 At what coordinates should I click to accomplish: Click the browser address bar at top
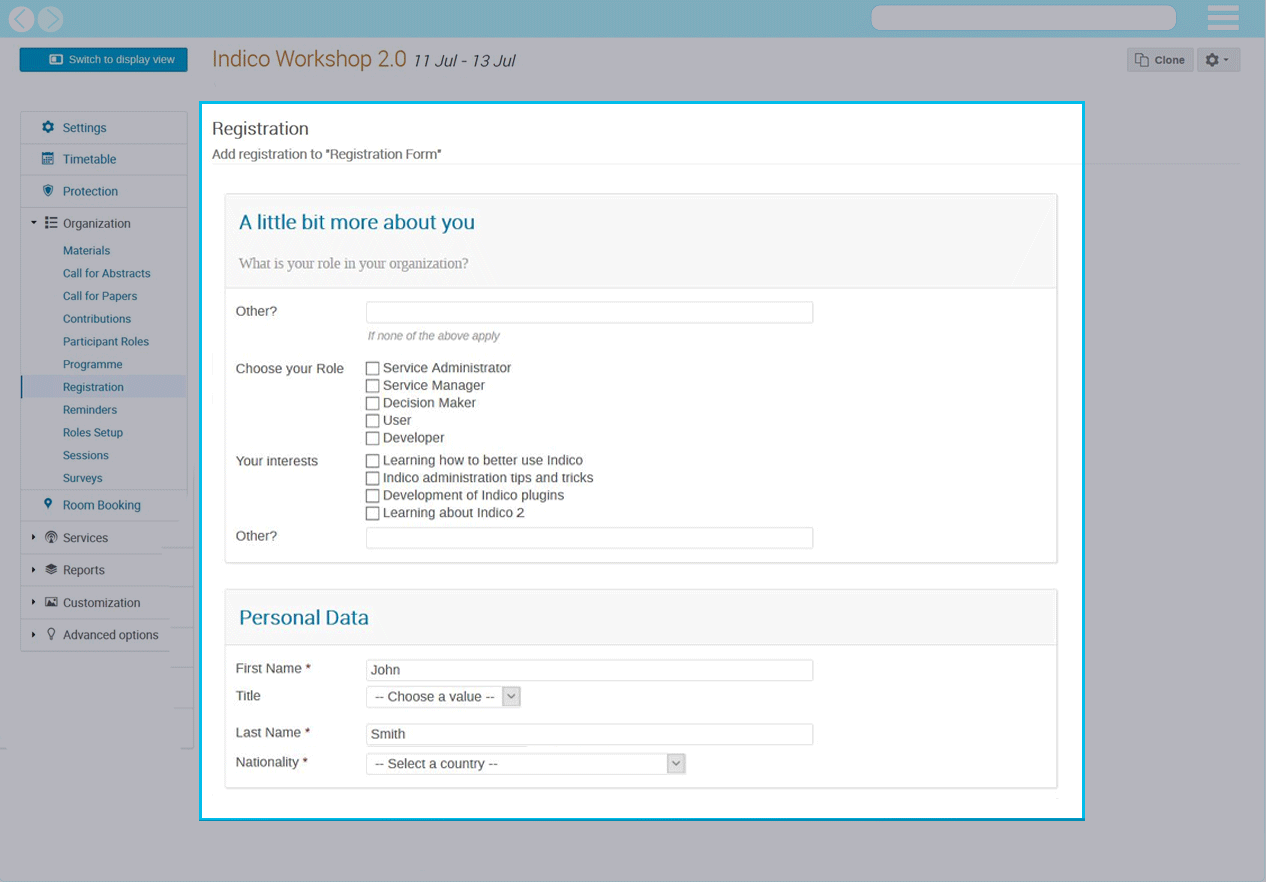[1023, 18]
